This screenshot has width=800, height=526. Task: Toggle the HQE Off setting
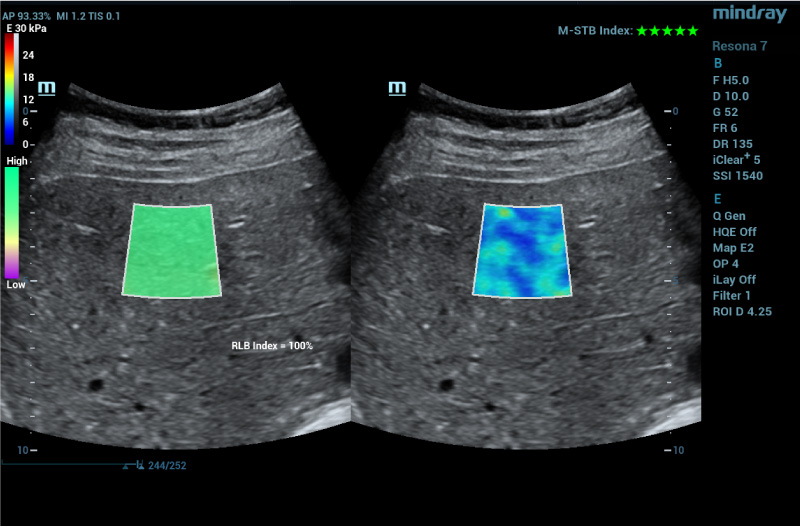pyautogui.click(x=736, y=232)
